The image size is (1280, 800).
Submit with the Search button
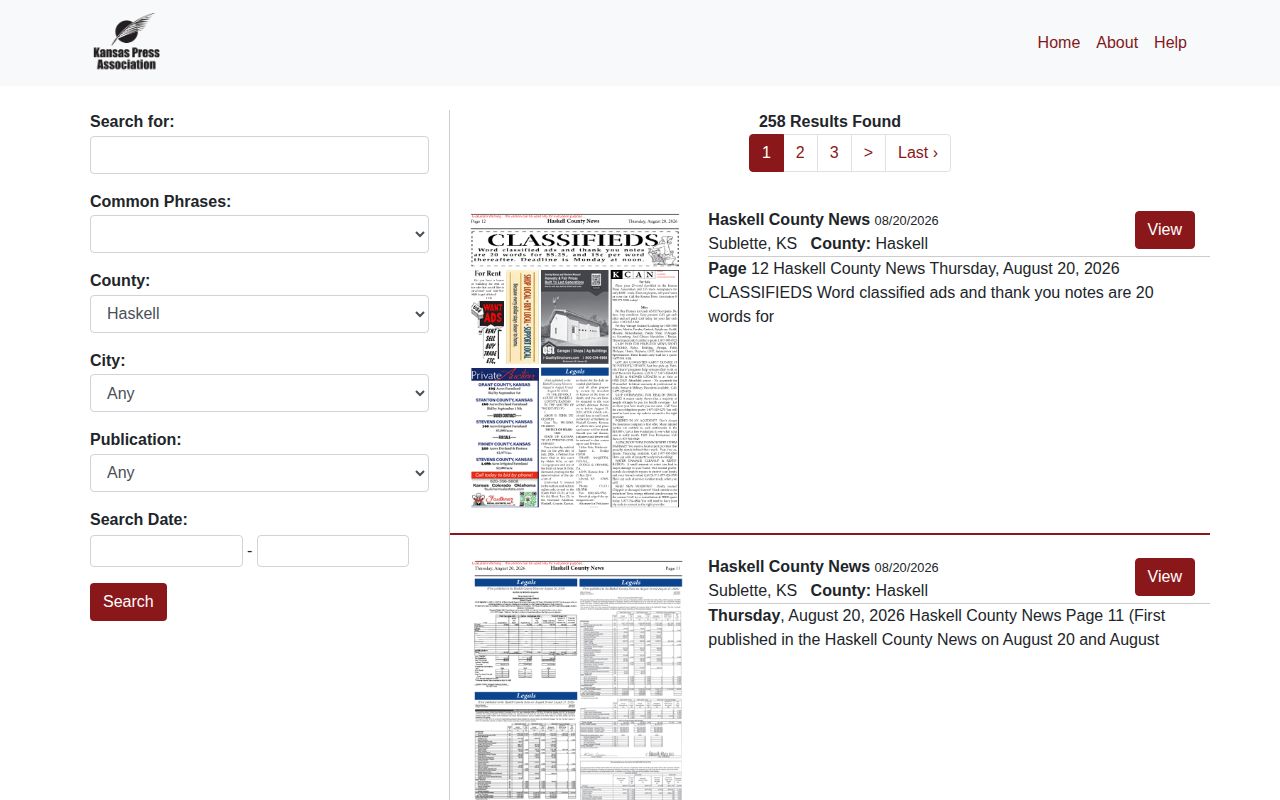[128, 602]
